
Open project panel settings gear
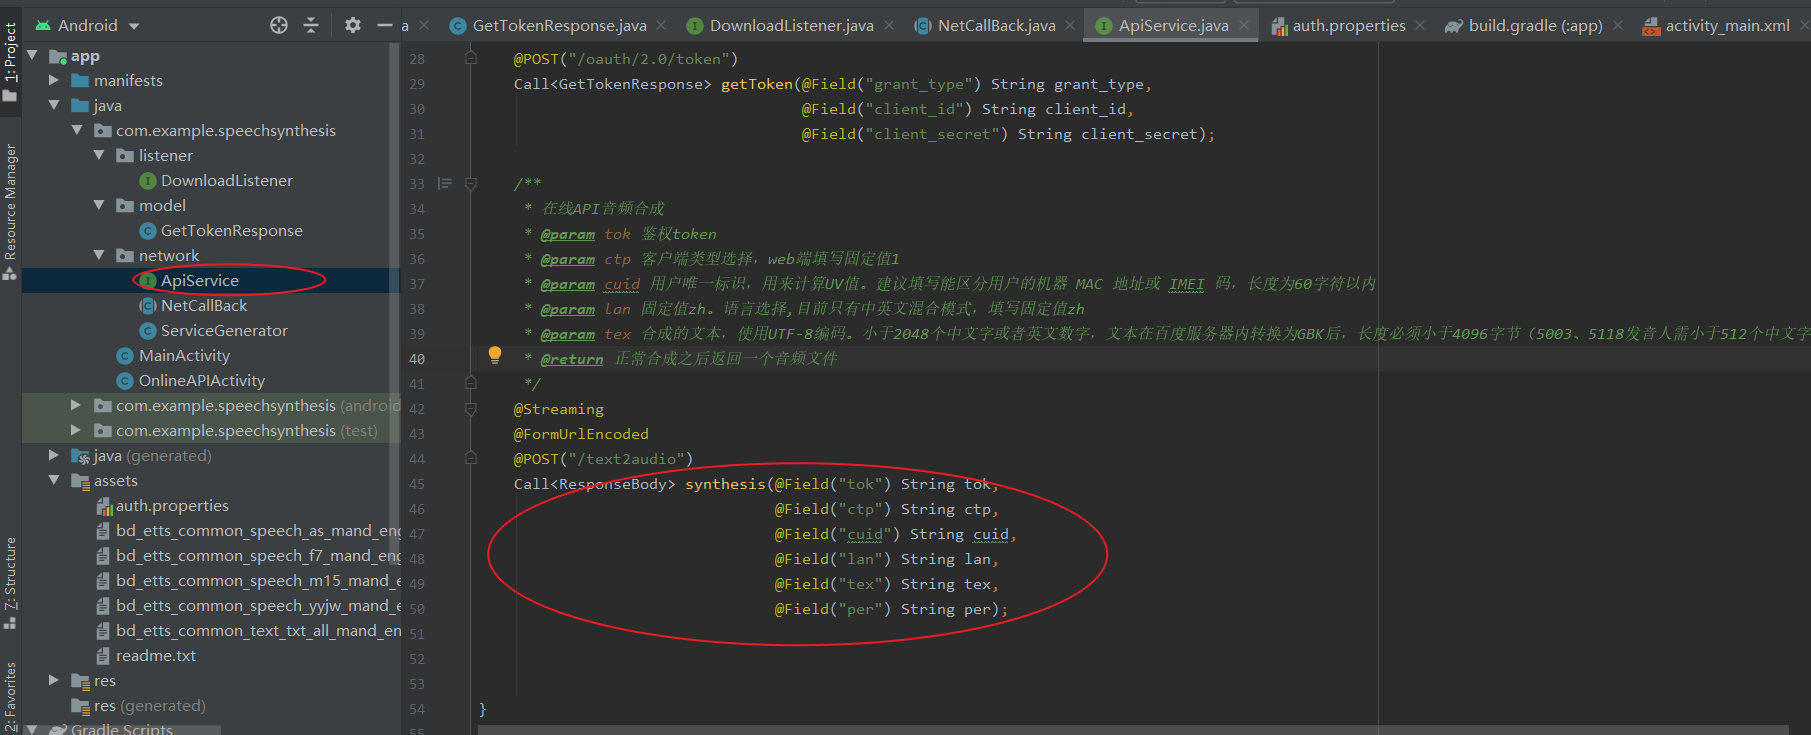click(353, 25)
